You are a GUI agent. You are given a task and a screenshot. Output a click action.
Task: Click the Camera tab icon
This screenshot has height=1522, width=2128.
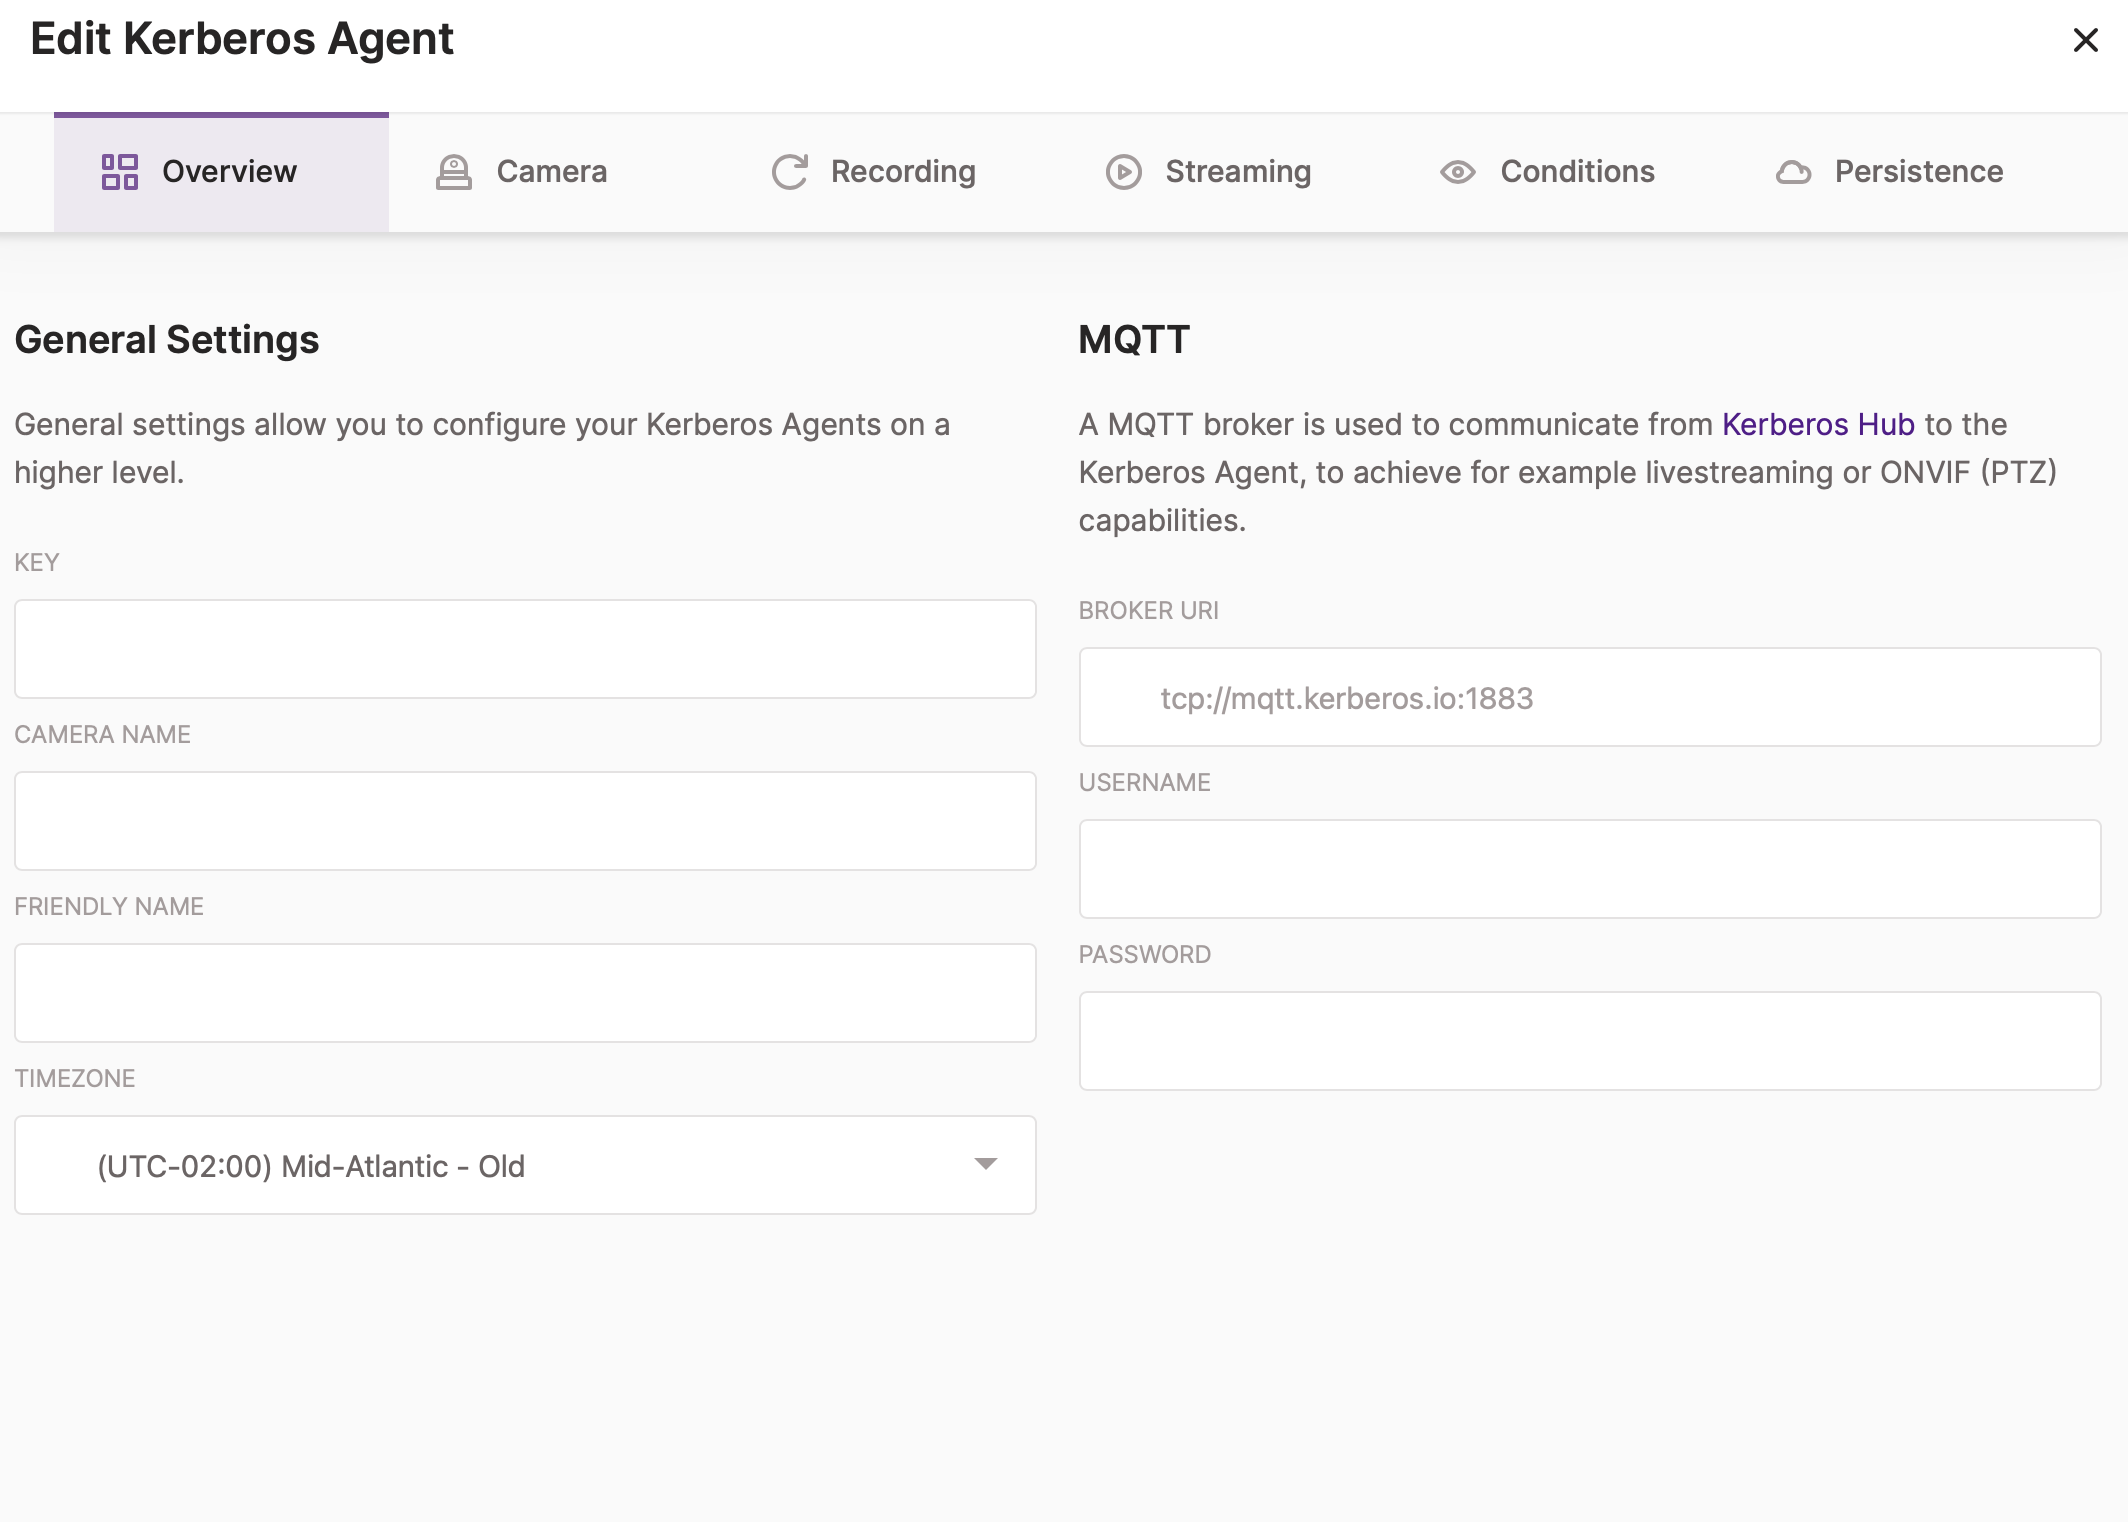[x=454, y=172]
